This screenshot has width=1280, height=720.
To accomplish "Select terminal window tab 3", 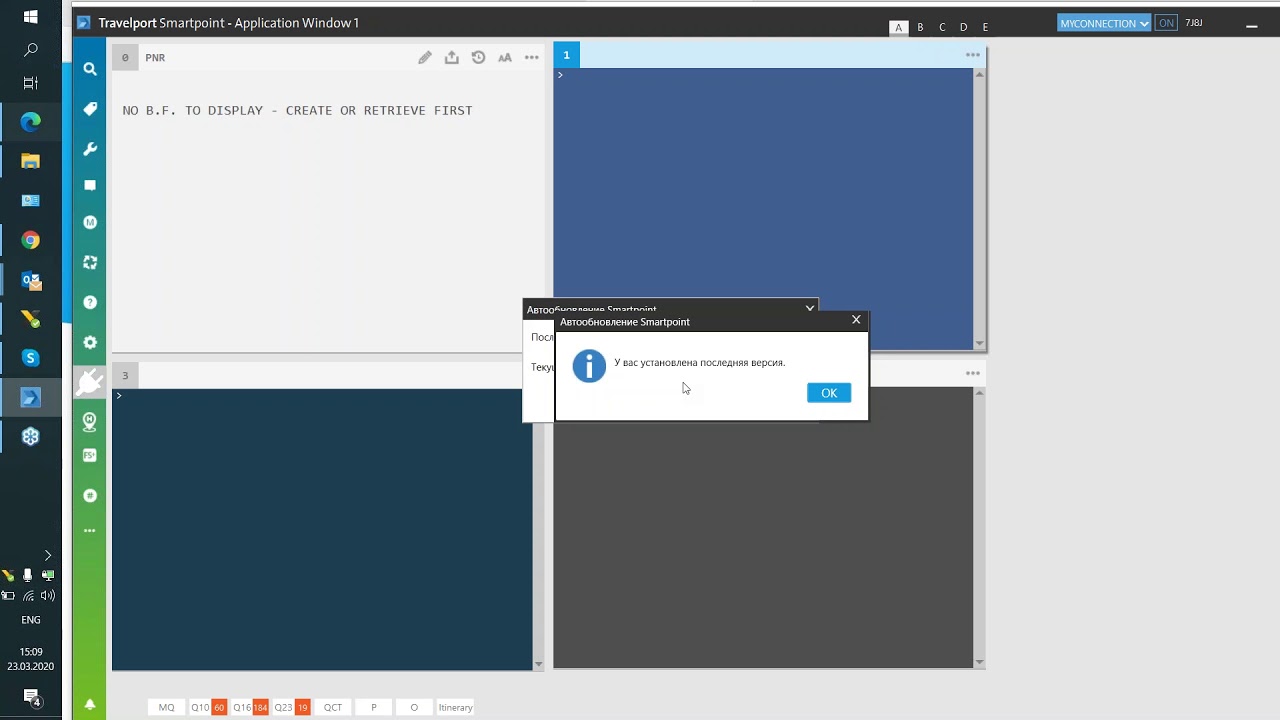I will (125, 375).
